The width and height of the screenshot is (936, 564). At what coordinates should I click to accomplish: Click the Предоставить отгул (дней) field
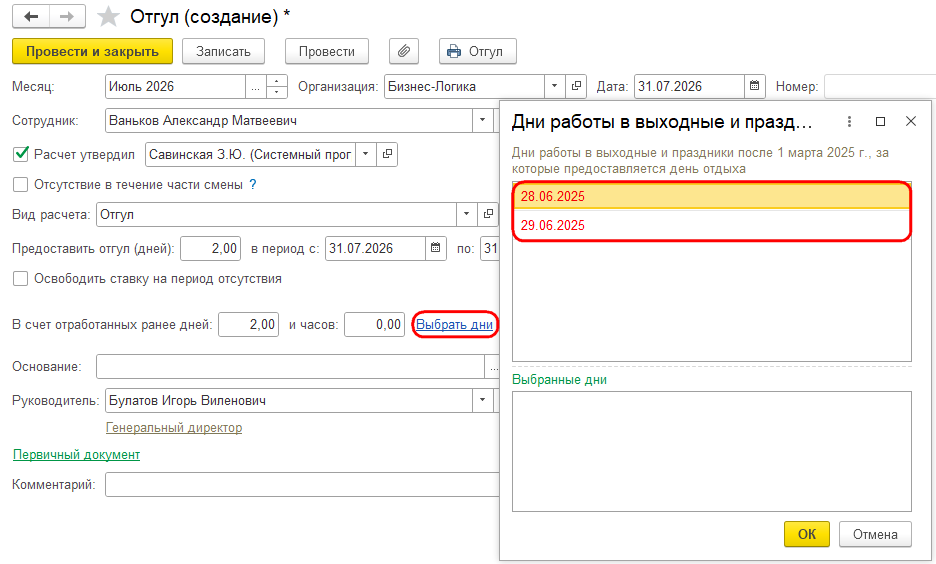(211, 248)
